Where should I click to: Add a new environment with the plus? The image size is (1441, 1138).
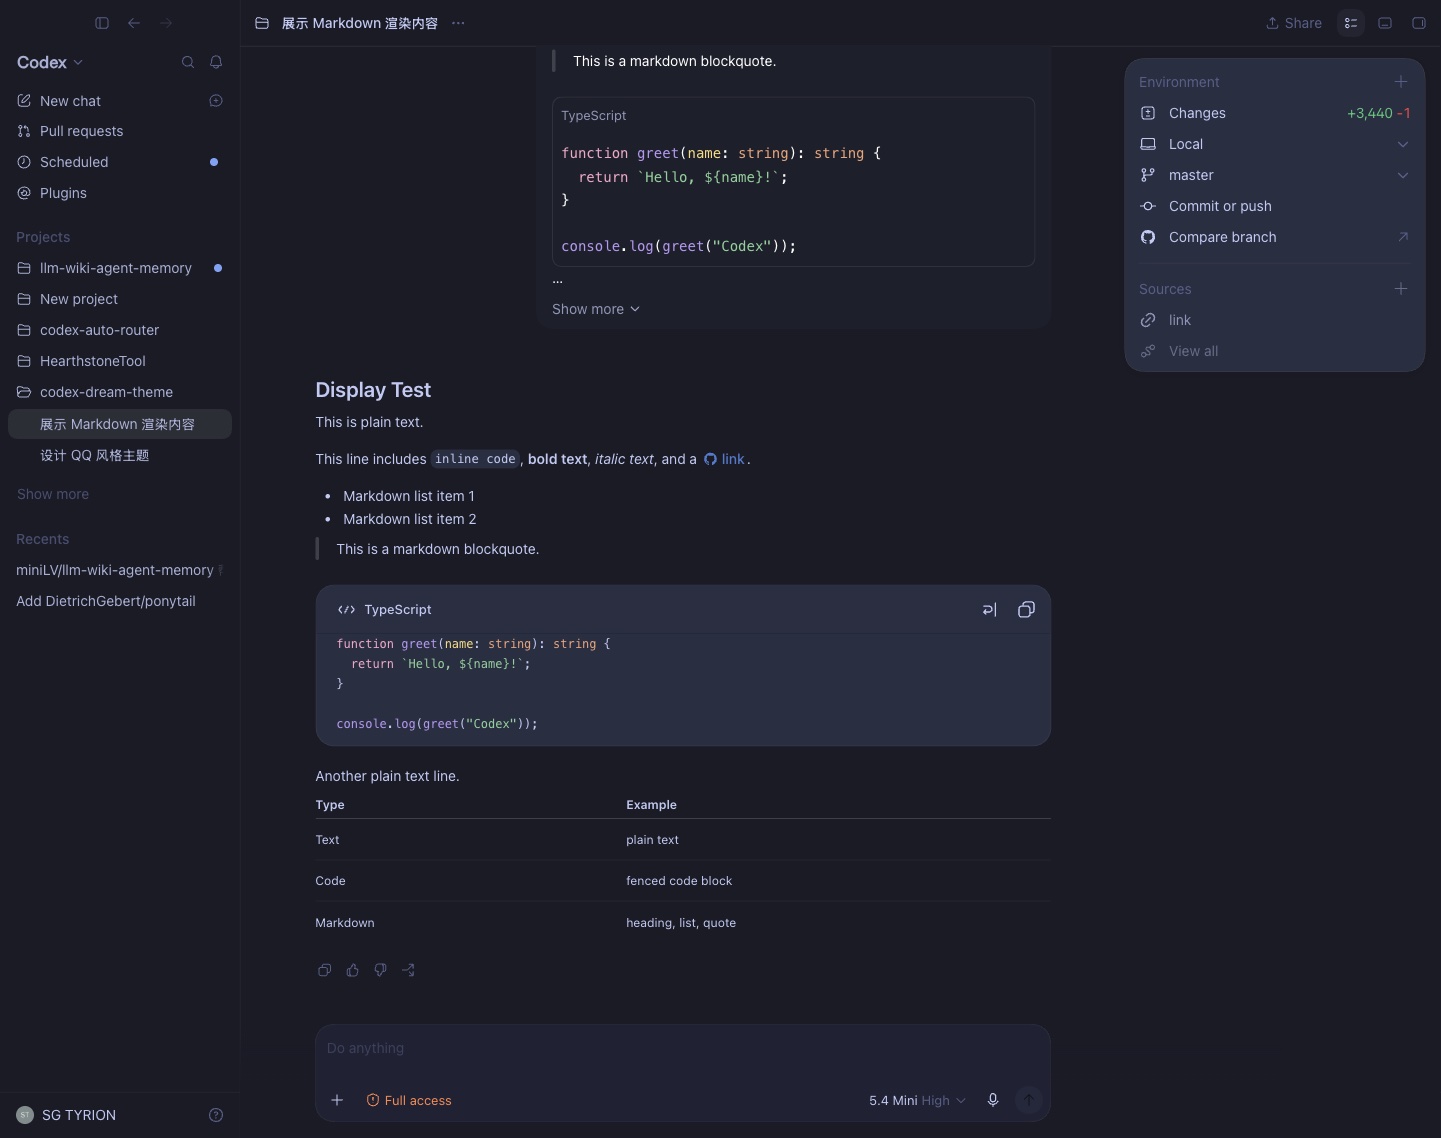(x=1401, y=82)
